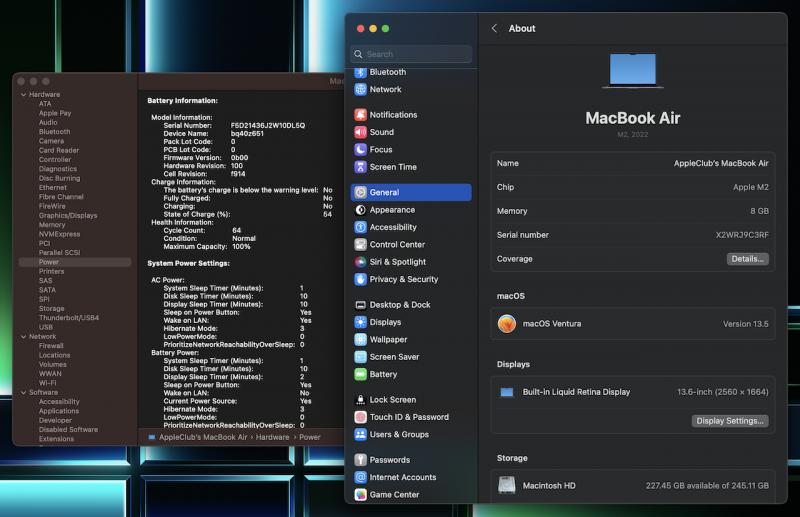Click the Privacy & Security hand icon
The width and height of the screenshot is (800, 517).
(x=361, y=279)
